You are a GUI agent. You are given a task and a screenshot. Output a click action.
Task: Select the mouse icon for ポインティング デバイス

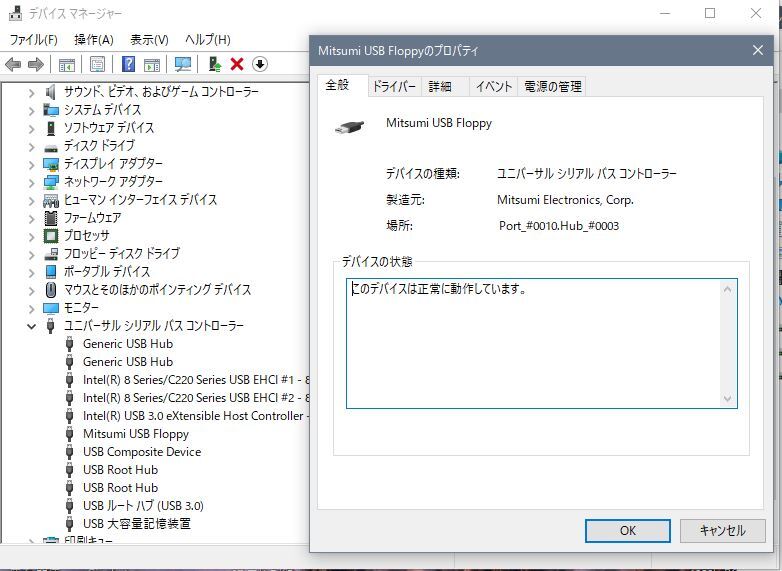click(51, 290)
